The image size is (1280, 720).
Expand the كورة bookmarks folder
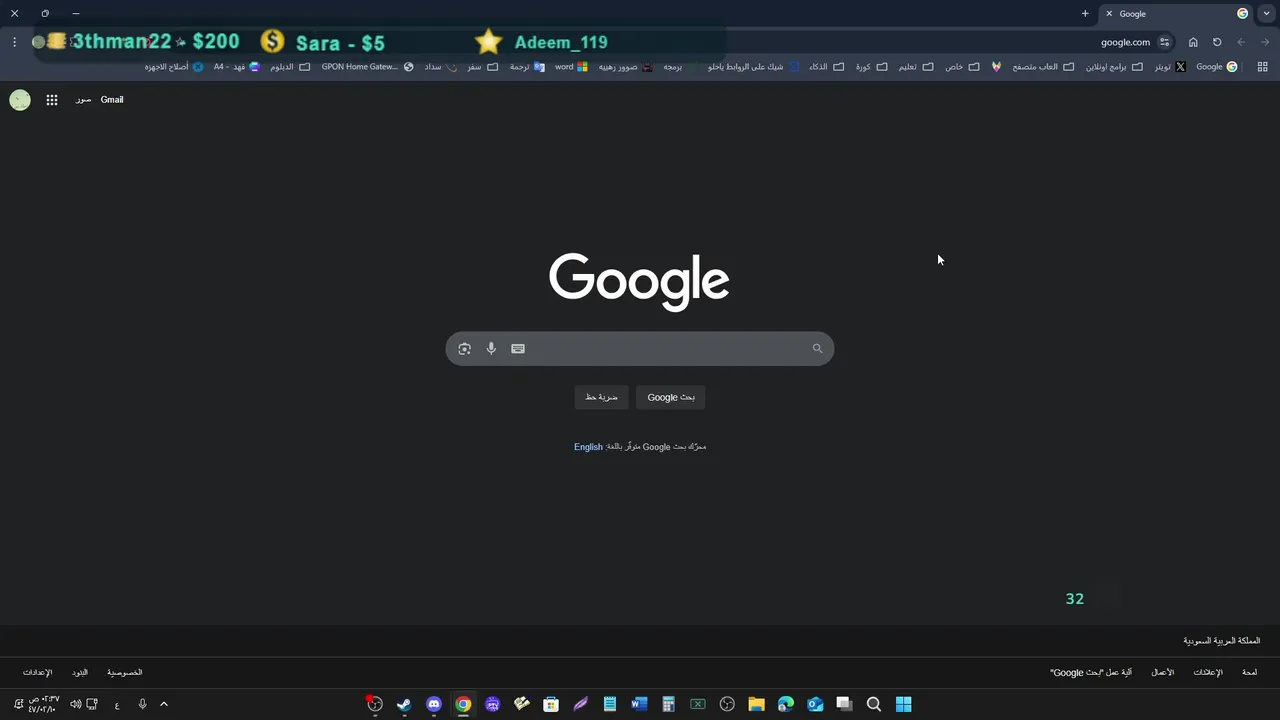pos(871,67)
